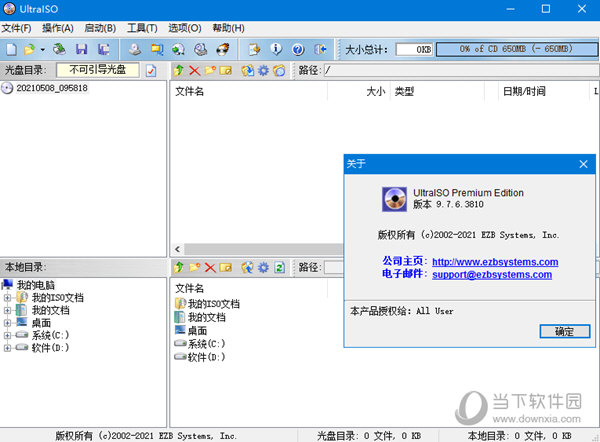Click the CD 650MB capacity progress bar
Image resolution: width=600 pixels, height=442 pixels.
(x=517, y=49)
